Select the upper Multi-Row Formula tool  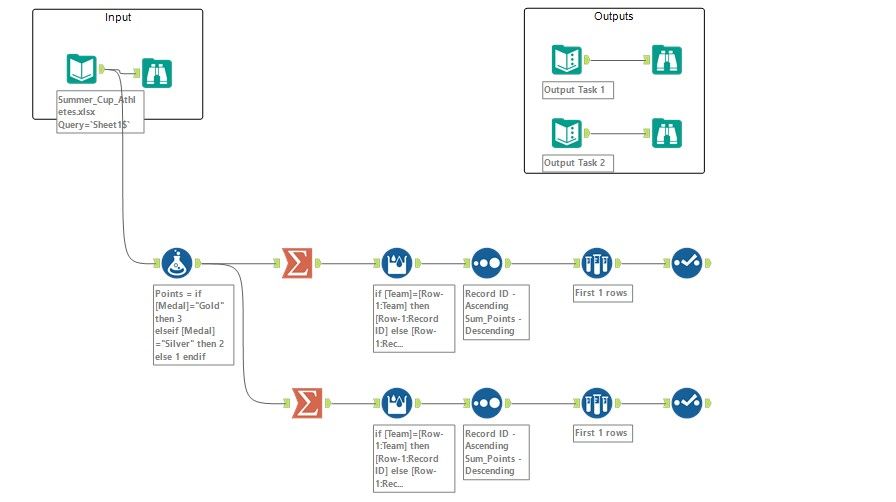[397, 263]
